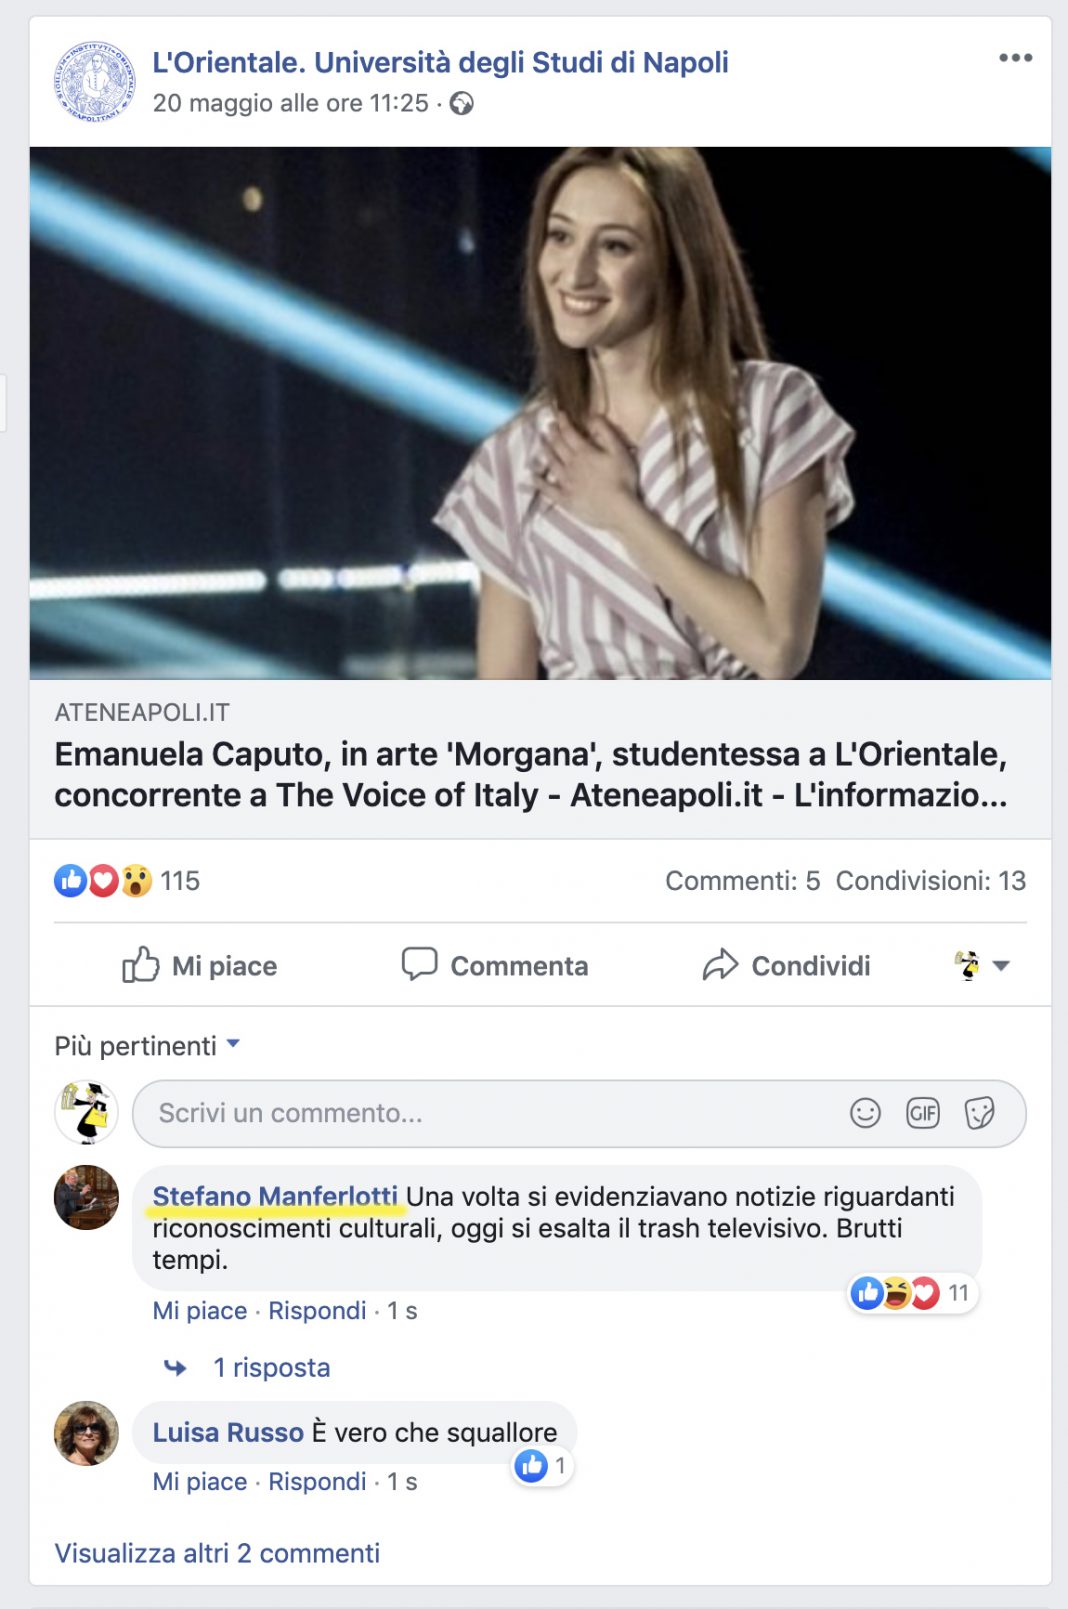Toggle Mi piace on the post
This screenshot has width=1068, height=1609.
(200, 966)
